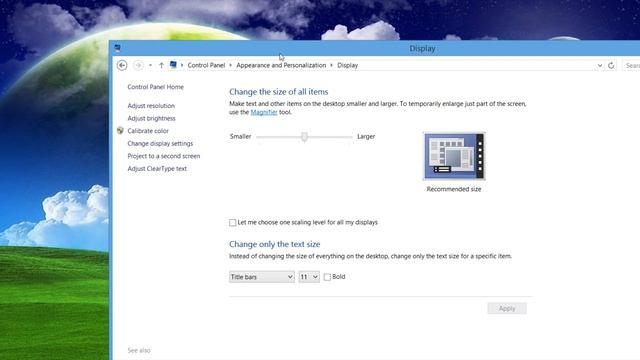Click the Display window title bar icon
Screen dimensions: 640x360
118,48
